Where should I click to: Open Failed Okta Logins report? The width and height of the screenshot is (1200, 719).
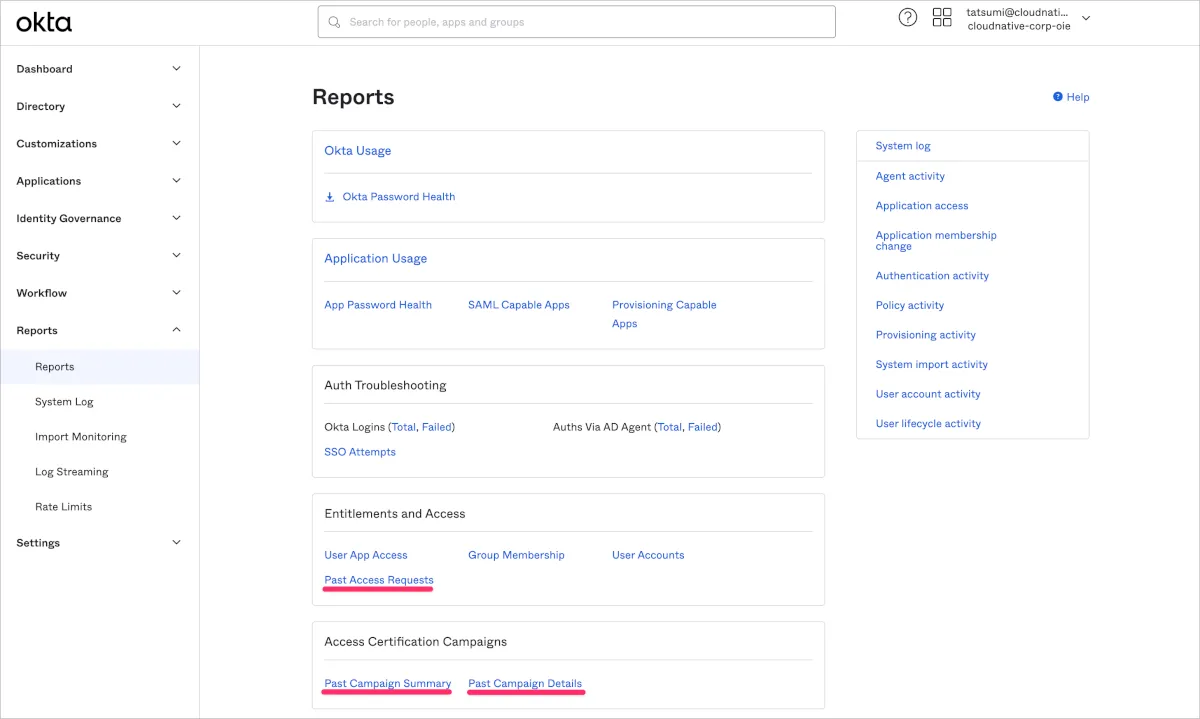[x=436, y=427]
